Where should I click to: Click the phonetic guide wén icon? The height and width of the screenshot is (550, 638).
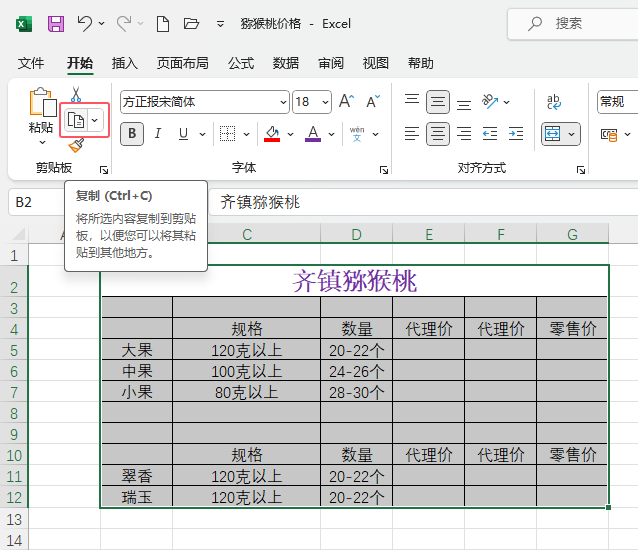357,133
